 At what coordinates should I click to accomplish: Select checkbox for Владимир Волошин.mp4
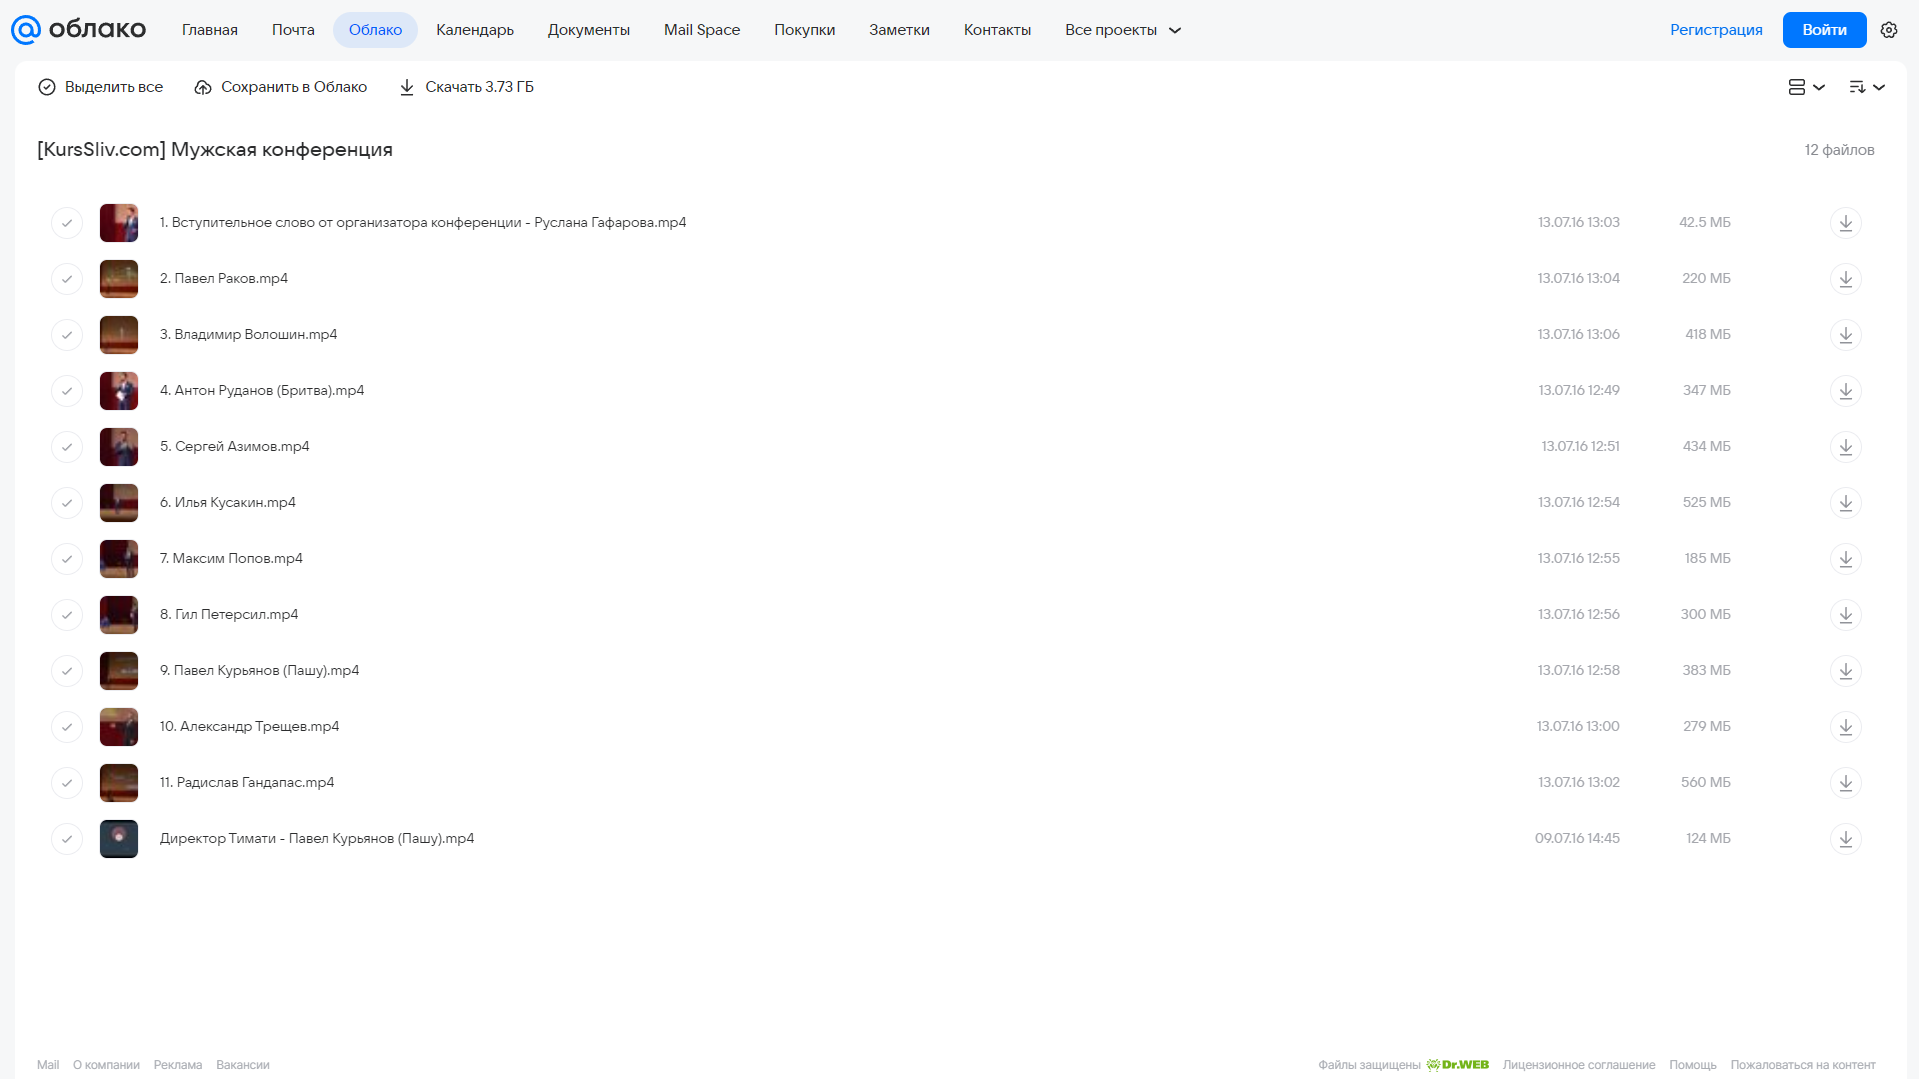pos(67,335)
